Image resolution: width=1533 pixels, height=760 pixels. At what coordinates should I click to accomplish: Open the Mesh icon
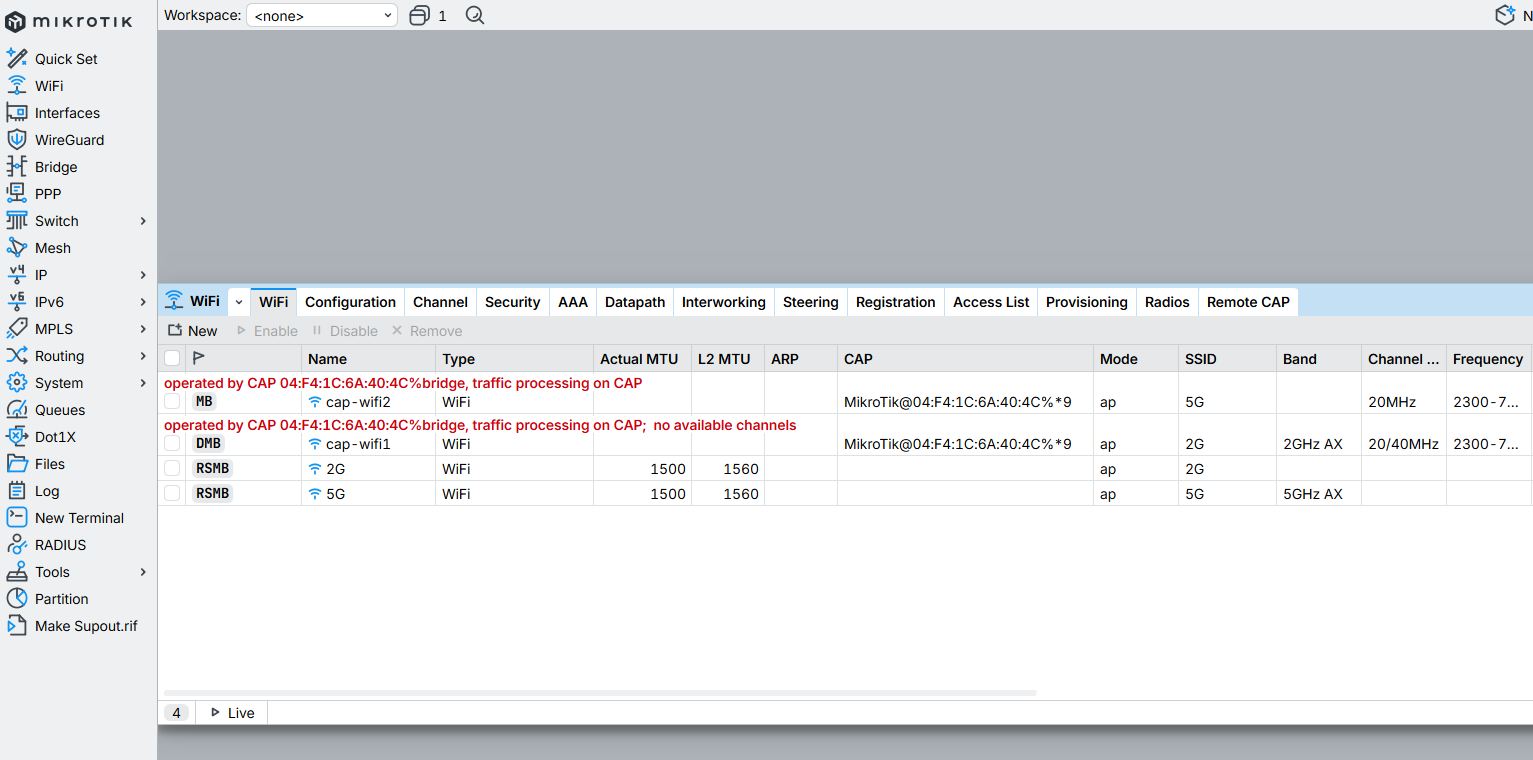tap(17, 247)
